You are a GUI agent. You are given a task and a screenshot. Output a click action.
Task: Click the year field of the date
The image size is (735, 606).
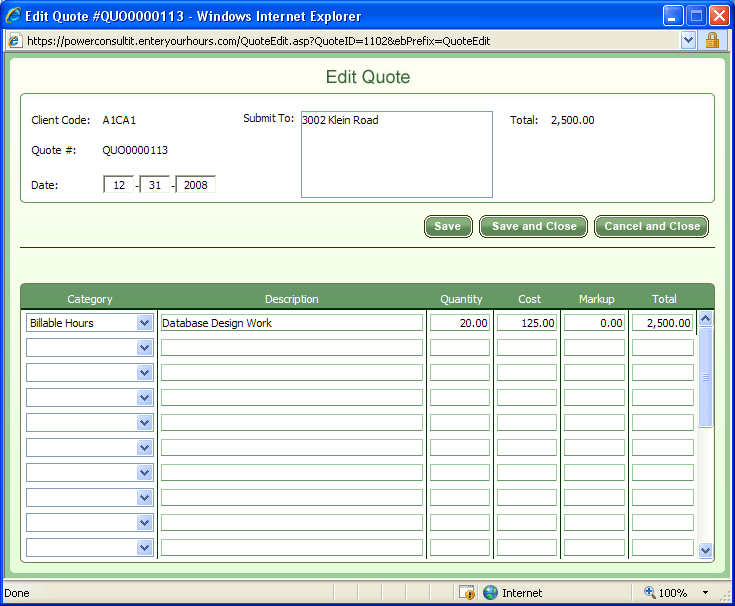tap(196, 185)
